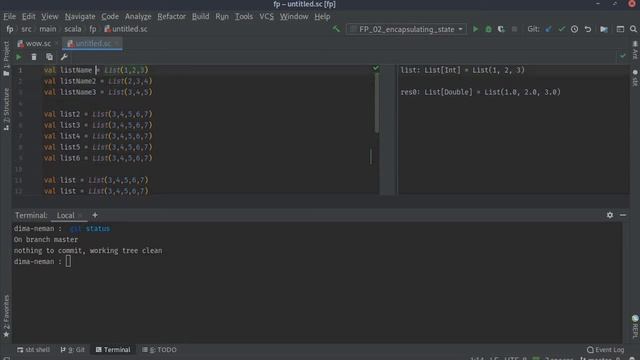This screenshot has width=640, height=360.
Task: Open the Favorites tool window sidebar
Action: click(6, 316)
